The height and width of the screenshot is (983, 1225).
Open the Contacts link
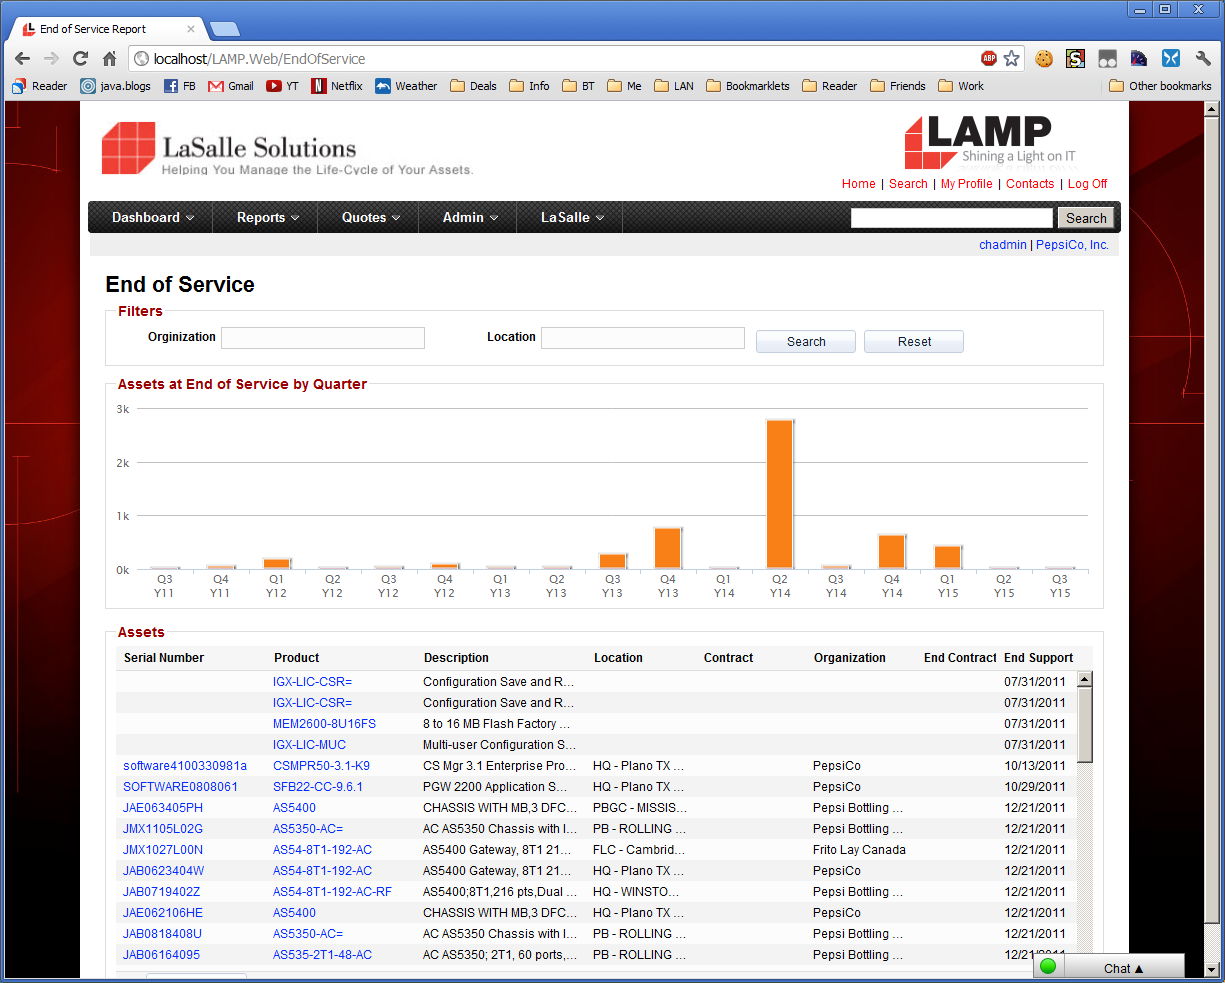[x=1030, y=184]
